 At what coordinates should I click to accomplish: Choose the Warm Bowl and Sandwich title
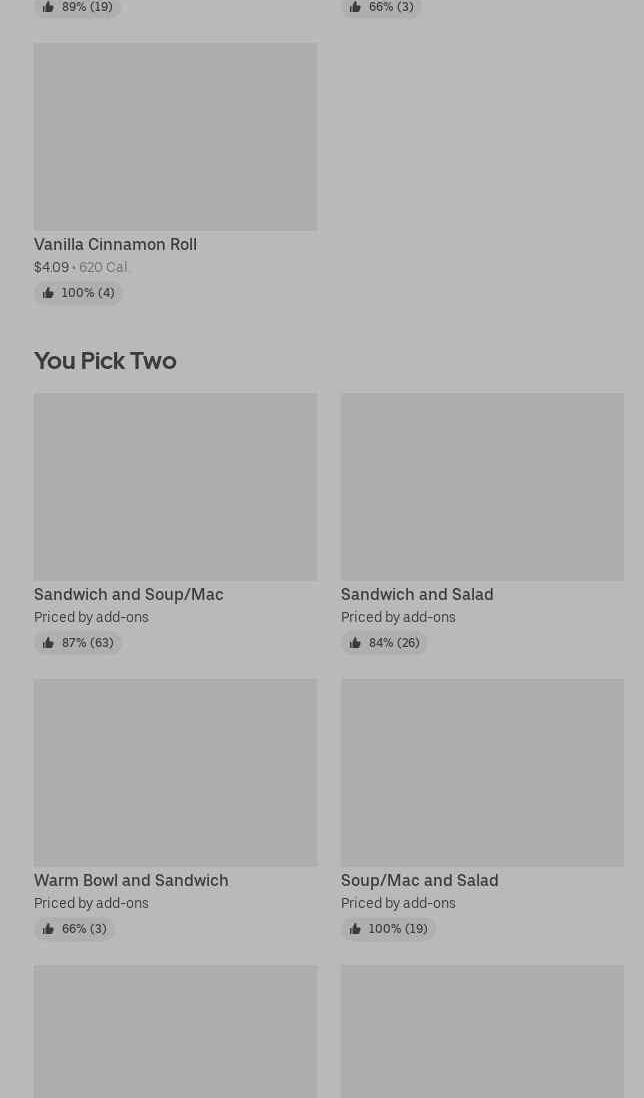click(x=131, y=880)
